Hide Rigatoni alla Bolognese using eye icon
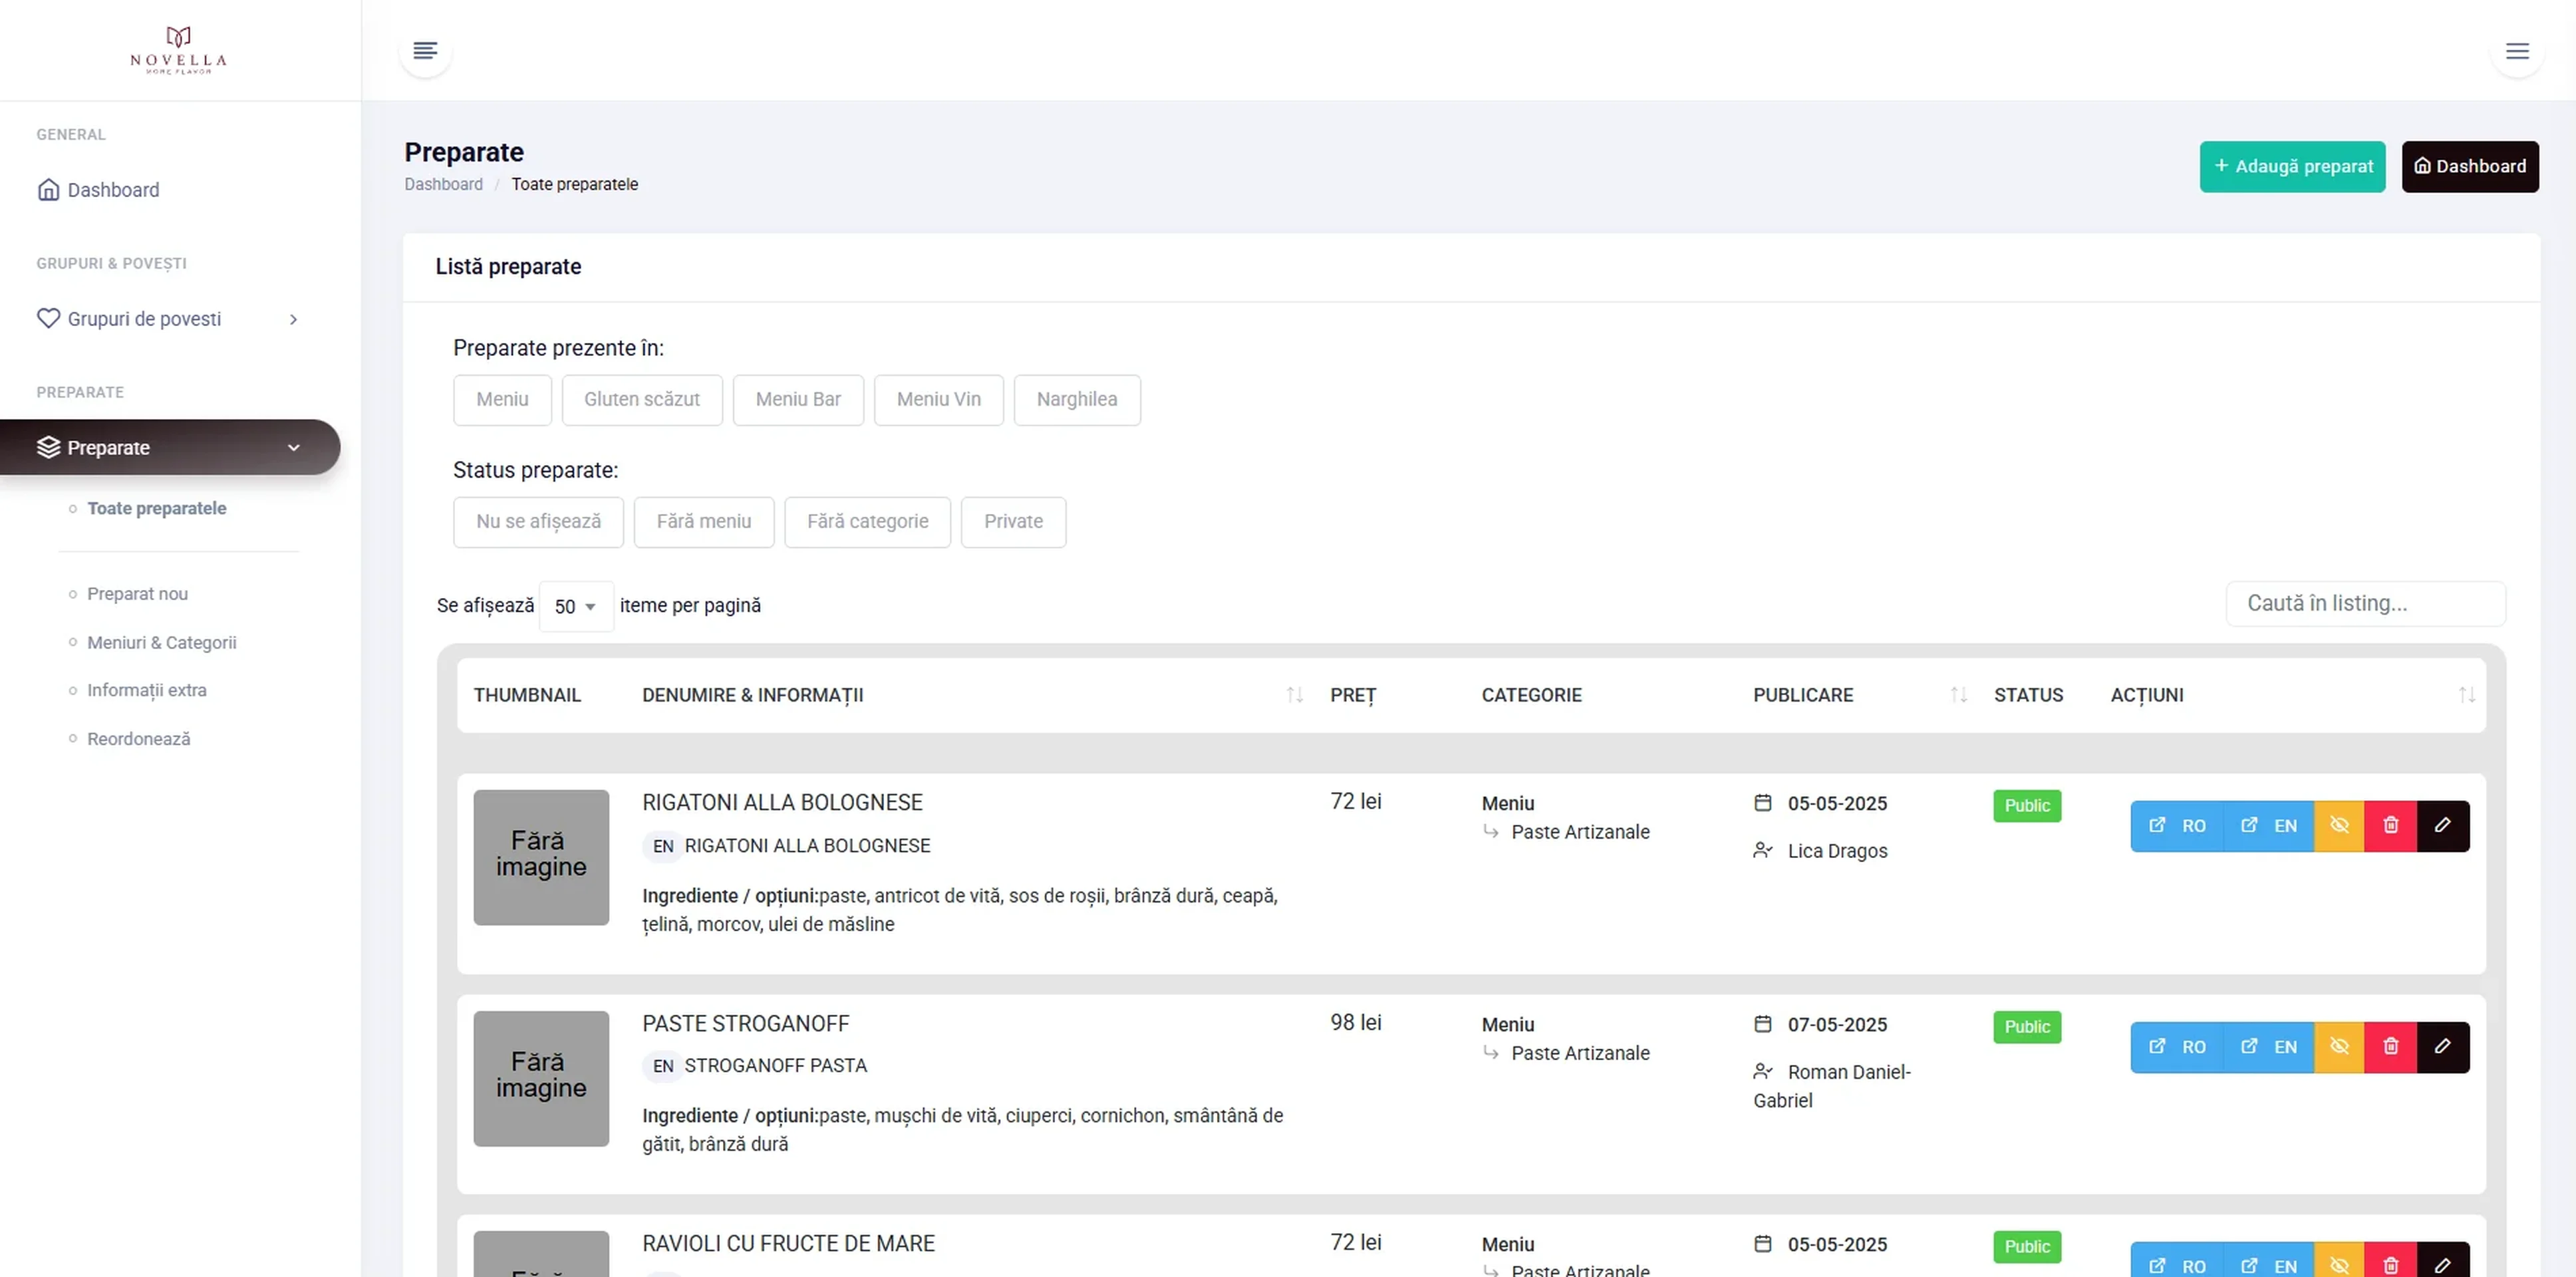 [x=2339, y=826]
